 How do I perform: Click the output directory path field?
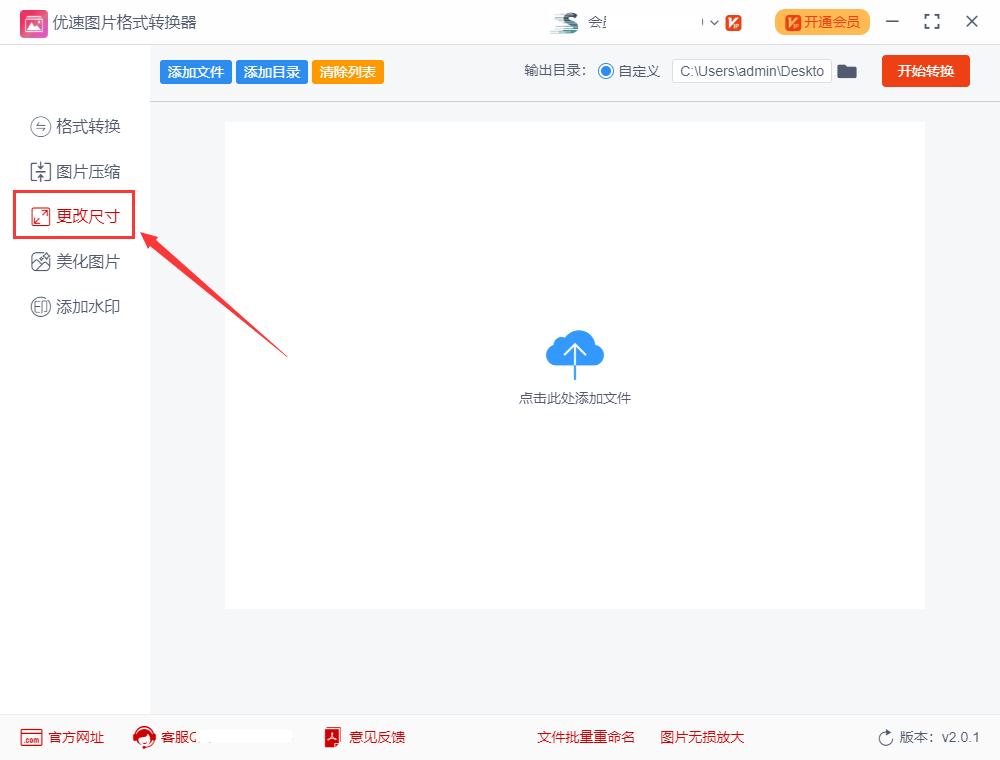click(x=751, y=71)
